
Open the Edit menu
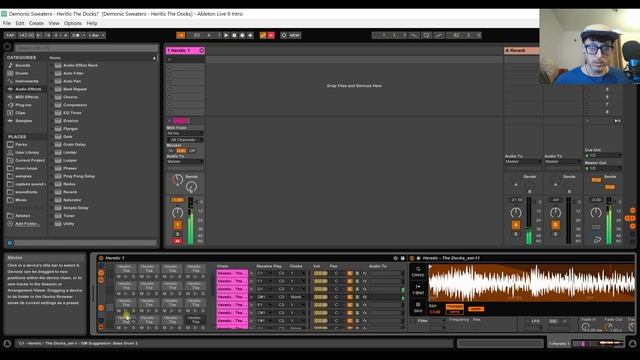click(x=20, y=23)
